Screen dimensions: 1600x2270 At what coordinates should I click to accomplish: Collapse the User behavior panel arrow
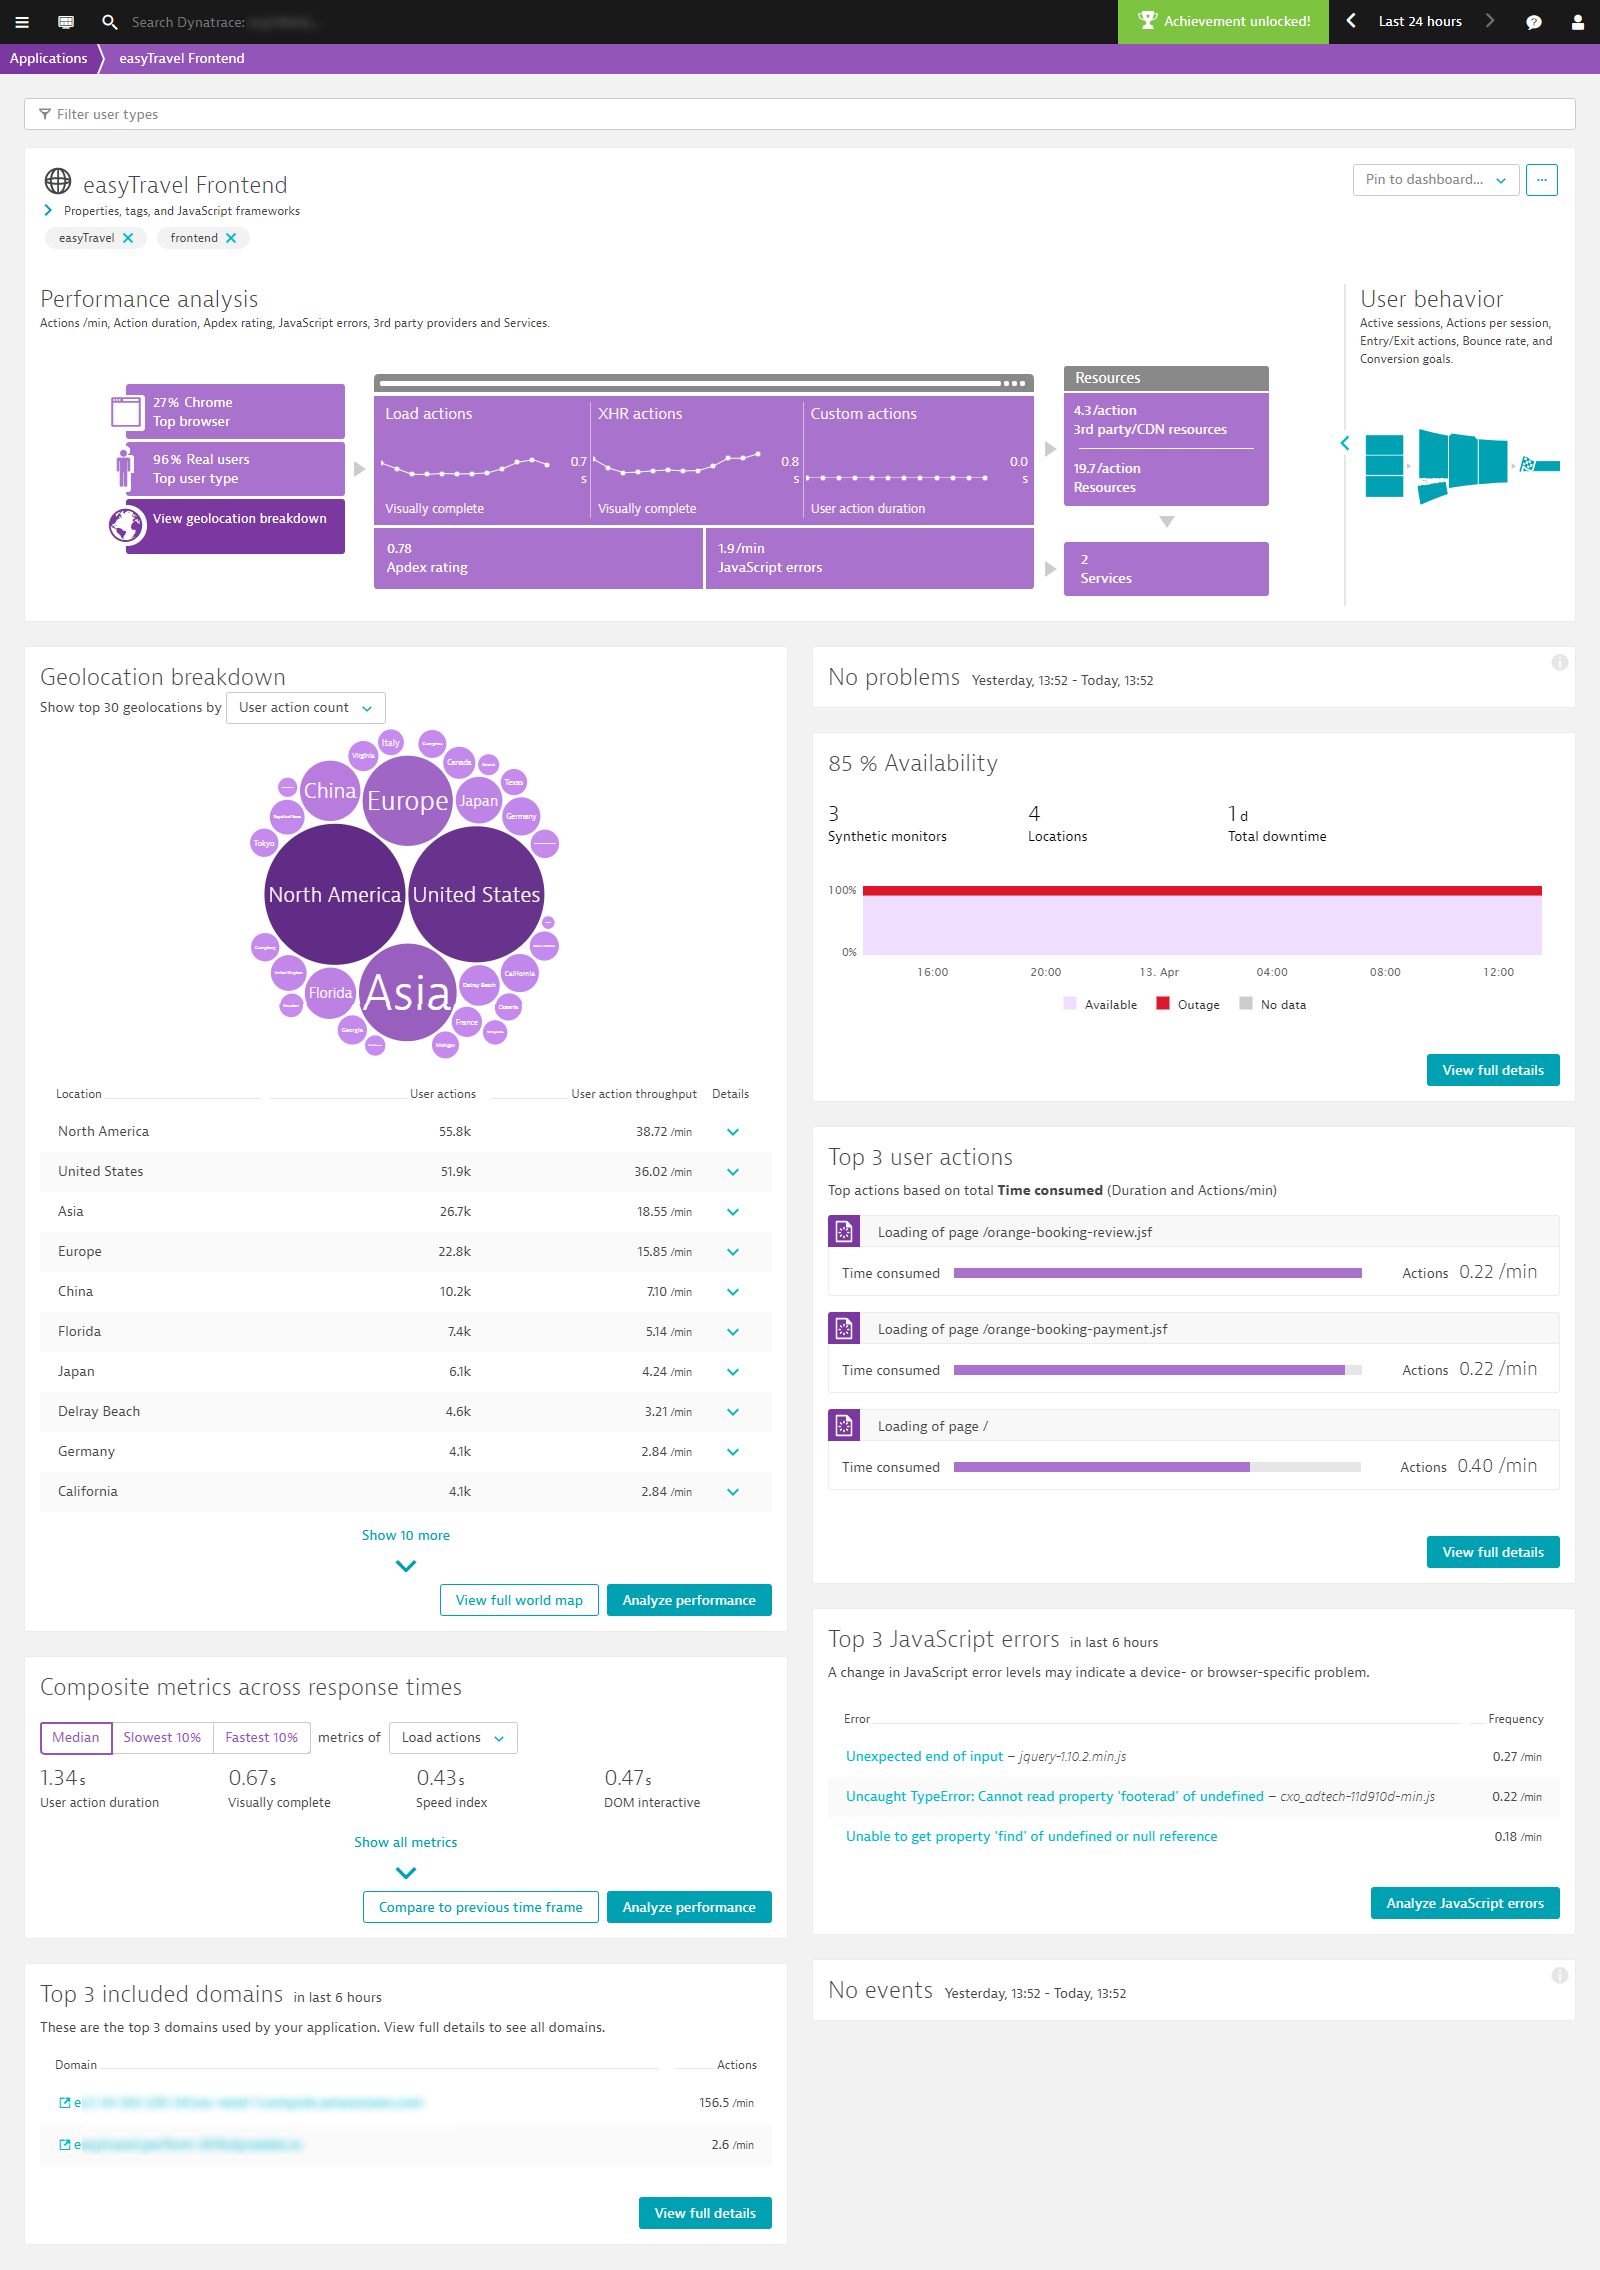pyautogui.click(x=1345, y=443)
